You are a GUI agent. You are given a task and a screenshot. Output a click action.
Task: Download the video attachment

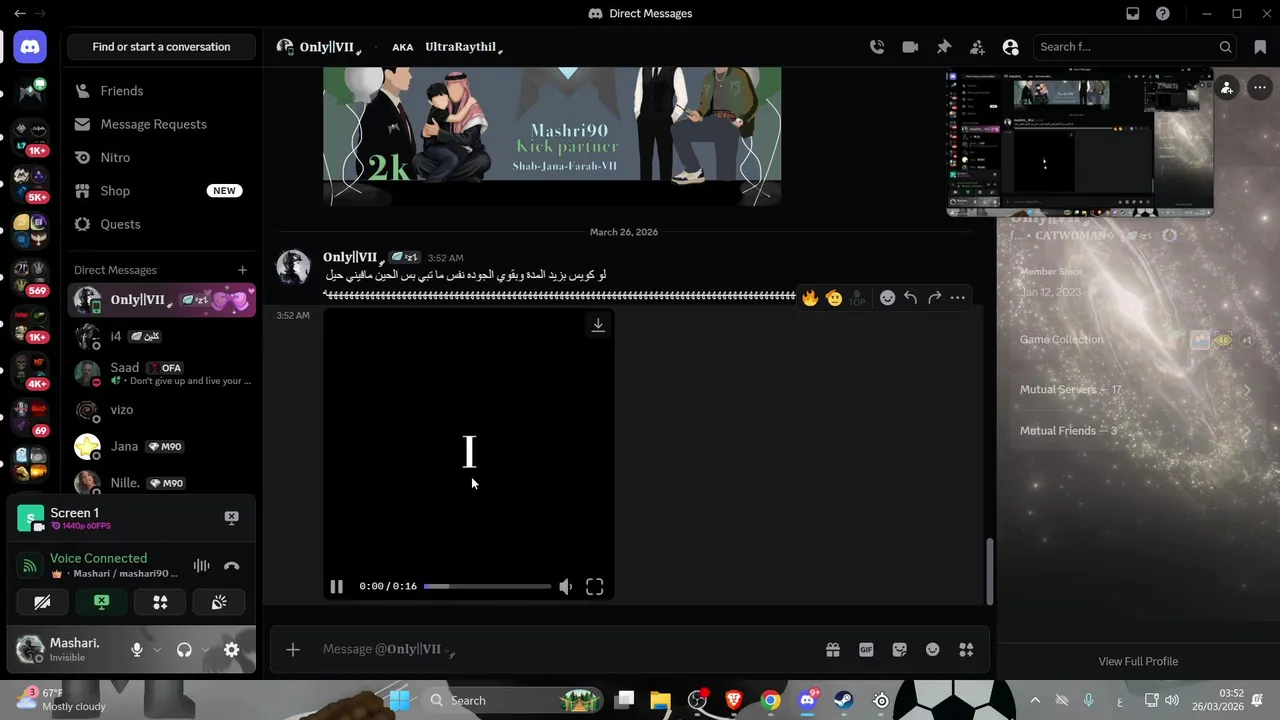tap(598, 325)
